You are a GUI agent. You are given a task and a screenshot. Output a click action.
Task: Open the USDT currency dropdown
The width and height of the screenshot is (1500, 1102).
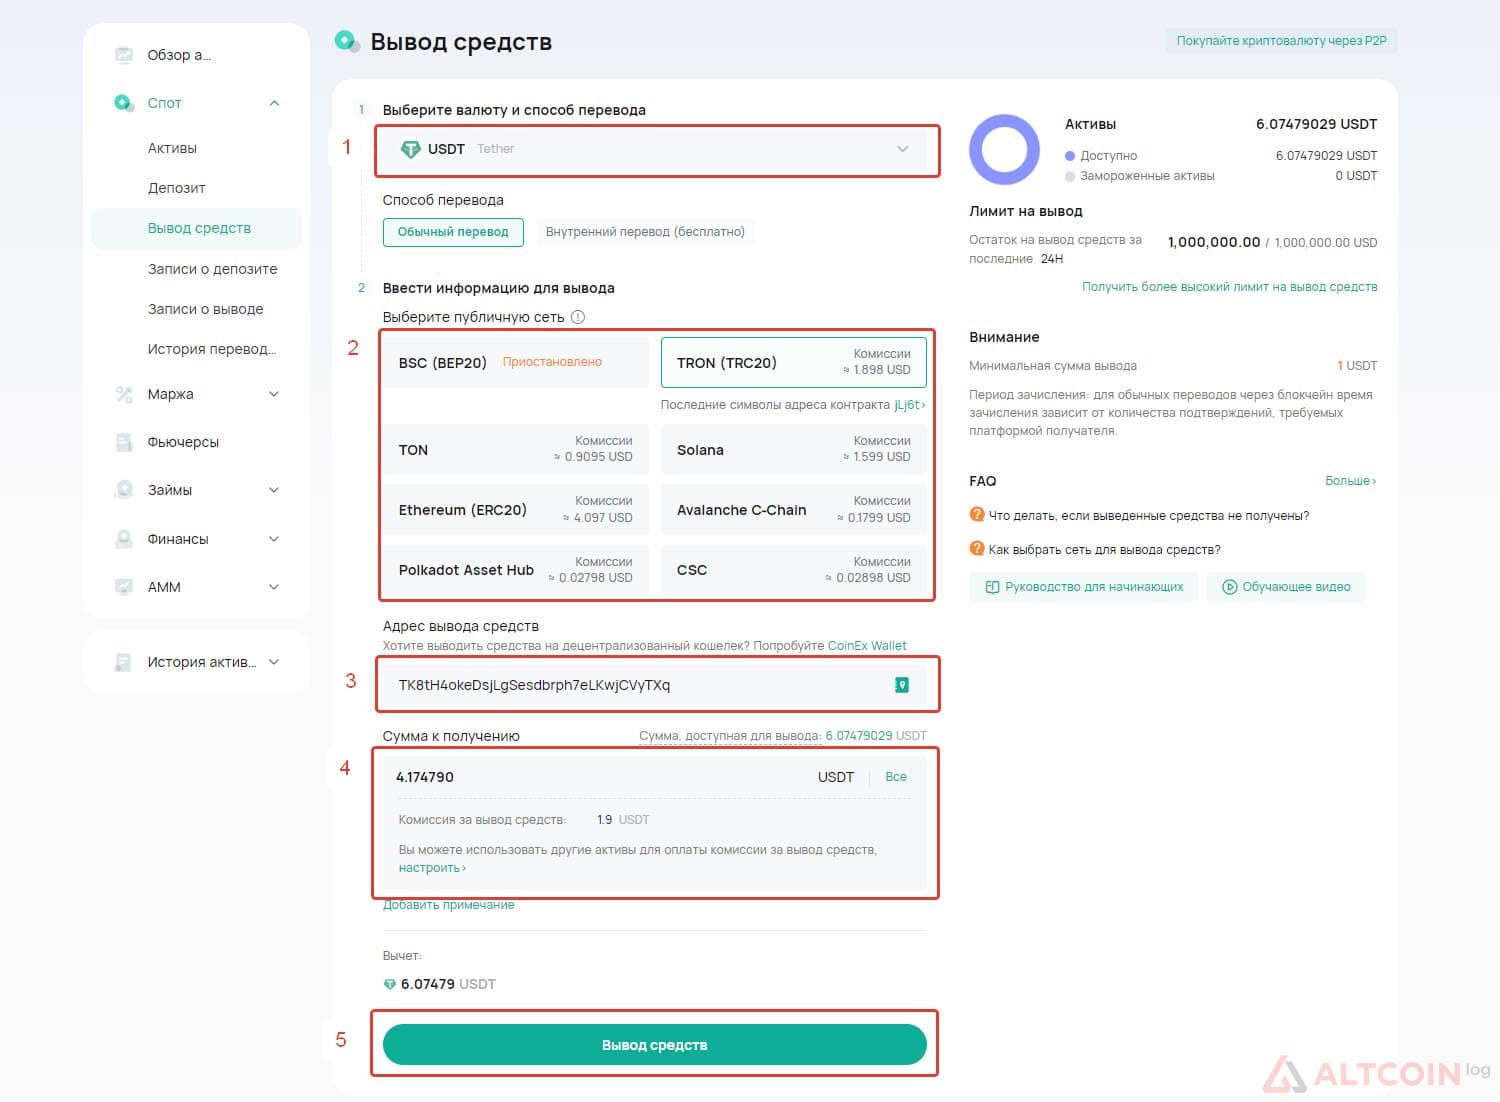pyautogui.click(x=655, y=149)
